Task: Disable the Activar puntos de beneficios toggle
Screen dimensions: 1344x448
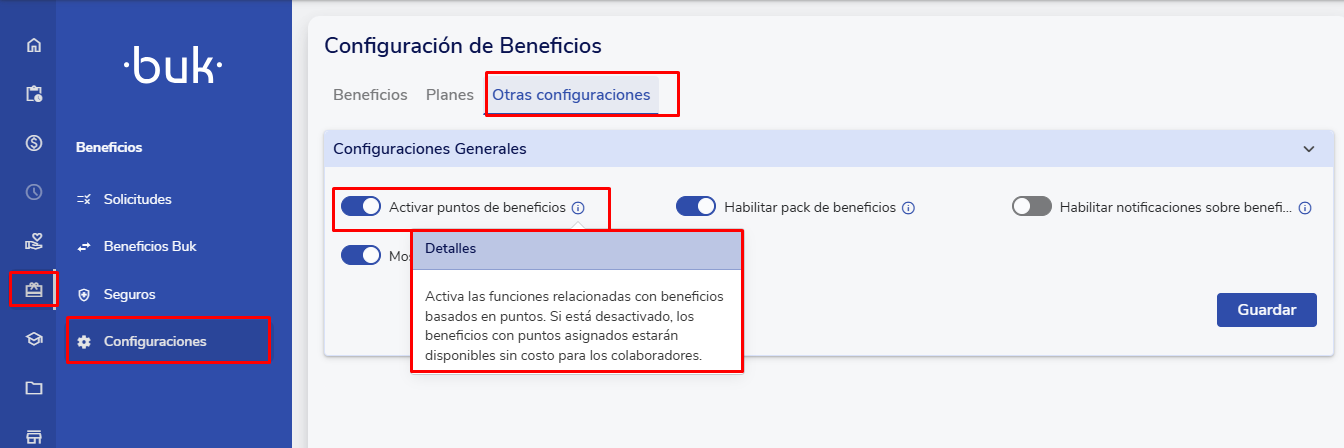Action: (x=361, y=207)
